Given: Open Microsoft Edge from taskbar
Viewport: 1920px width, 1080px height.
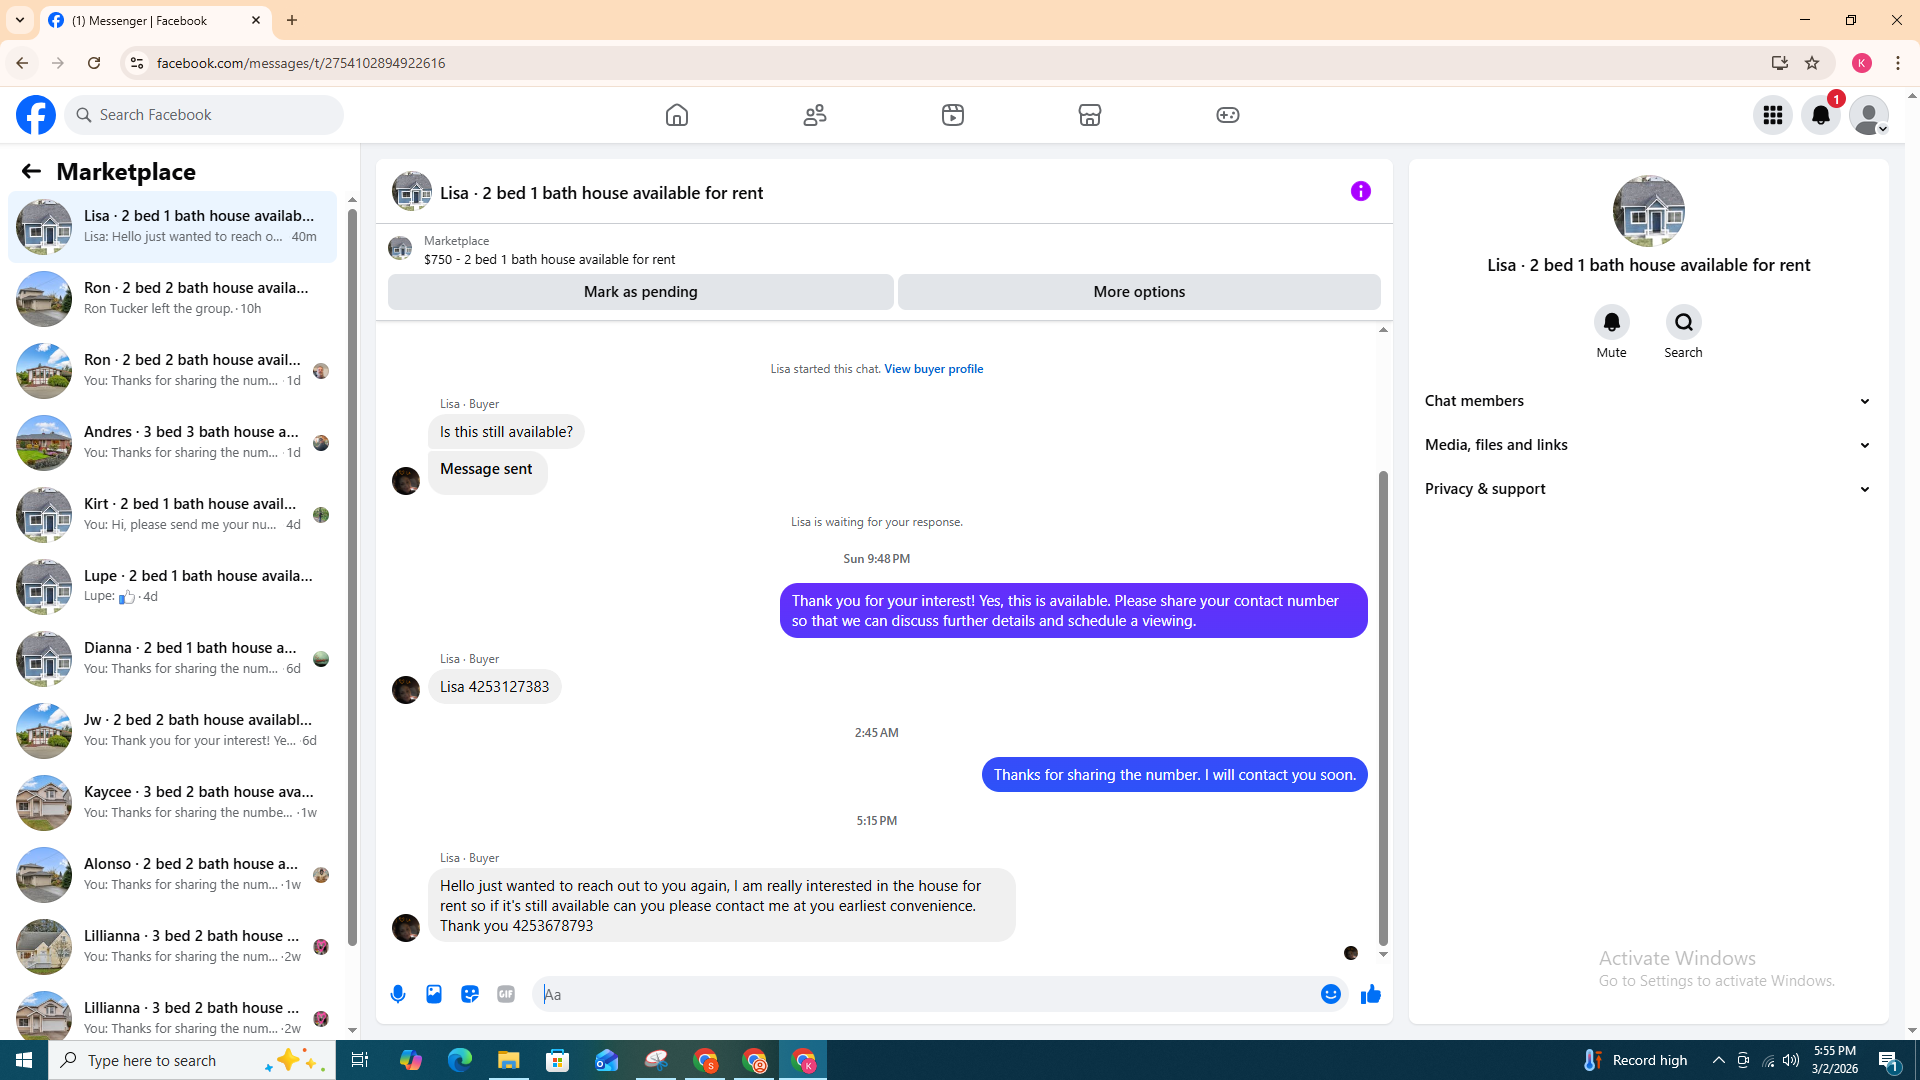Looking at the screenshot, I should click(x=460, y=1060).
